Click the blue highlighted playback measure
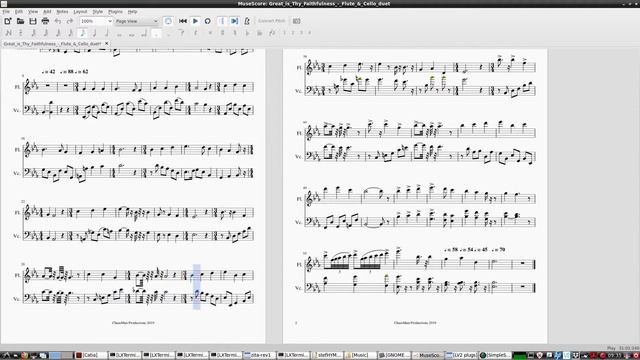Viewport: 640px width, 360px height. pyautogui.click(x=197, y=287)
